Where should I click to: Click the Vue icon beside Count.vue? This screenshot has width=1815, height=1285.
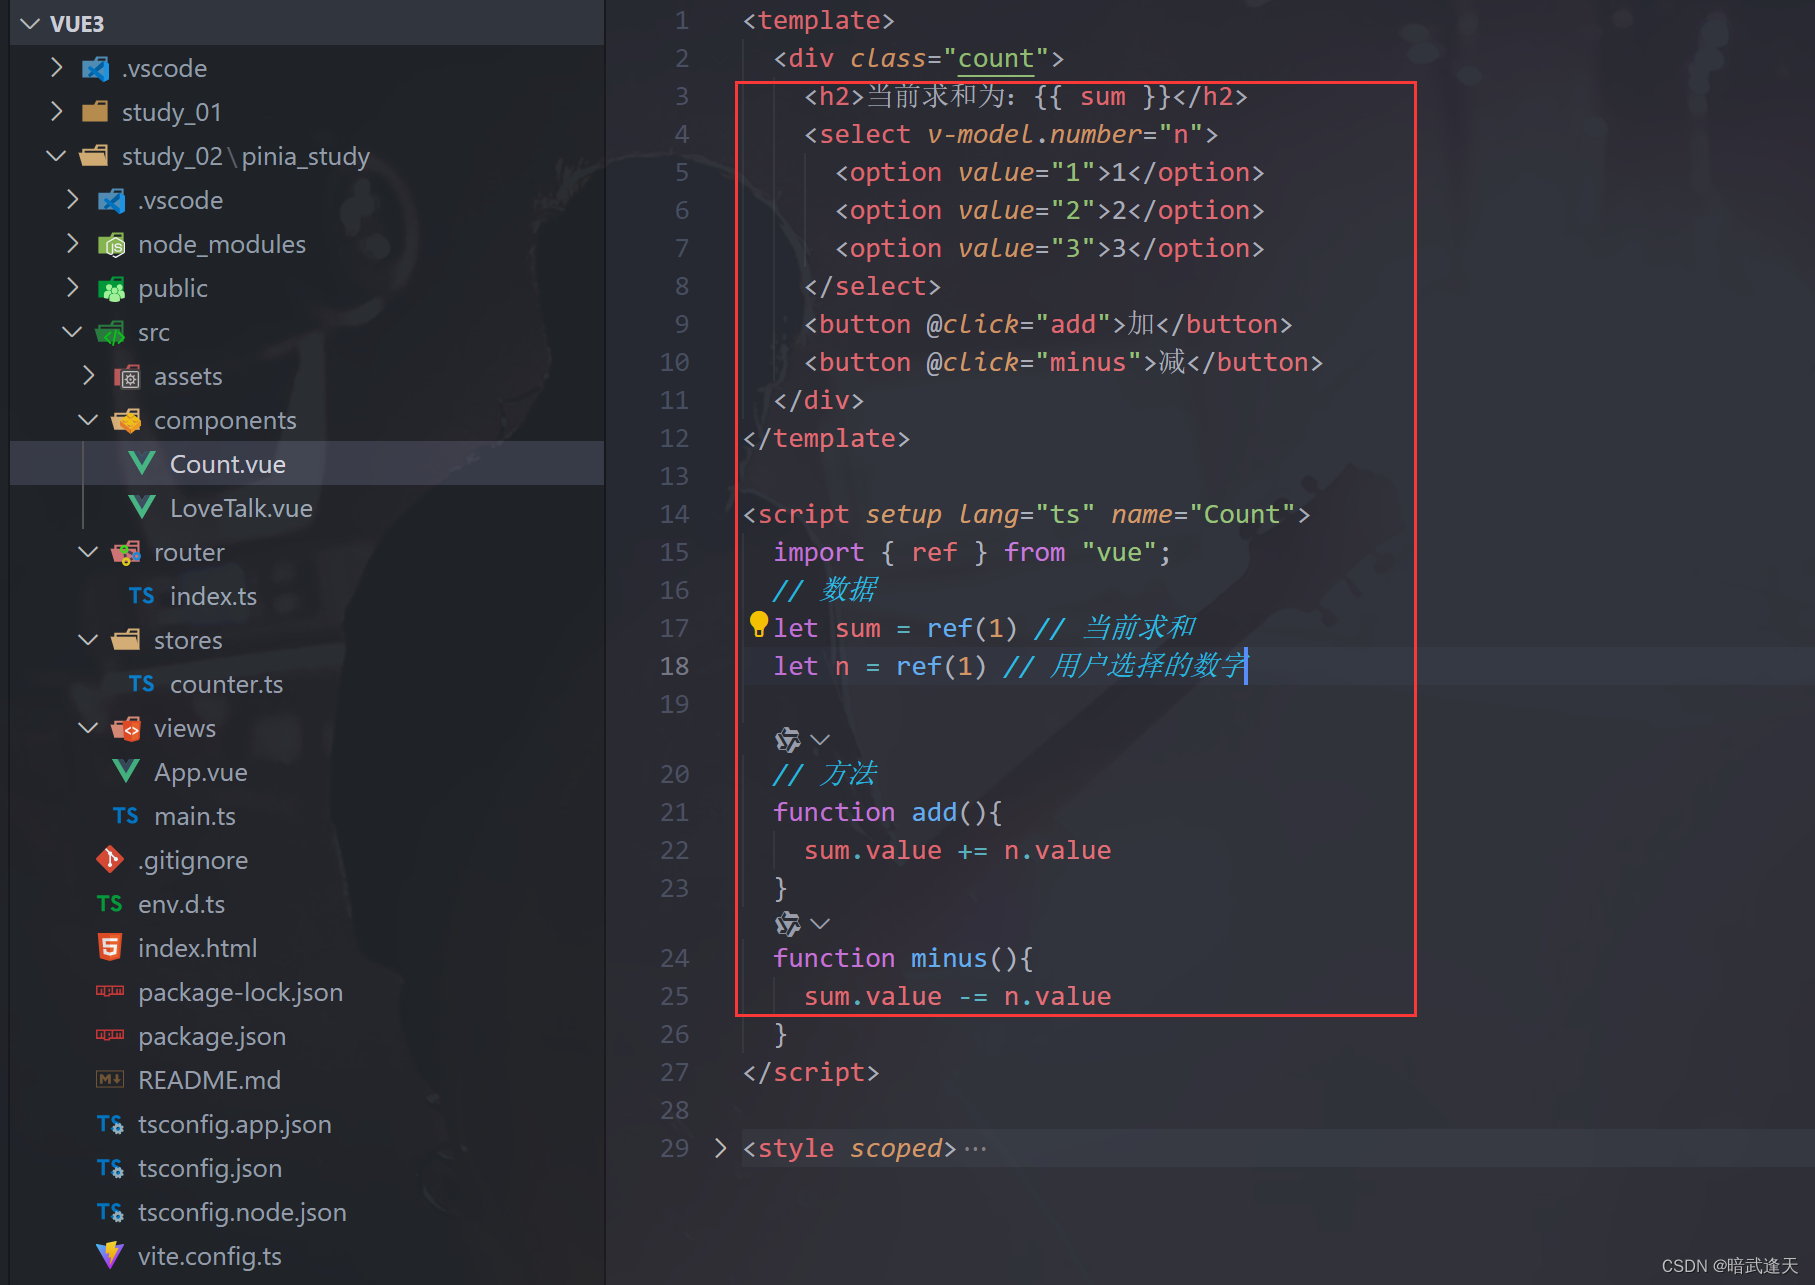142,463
